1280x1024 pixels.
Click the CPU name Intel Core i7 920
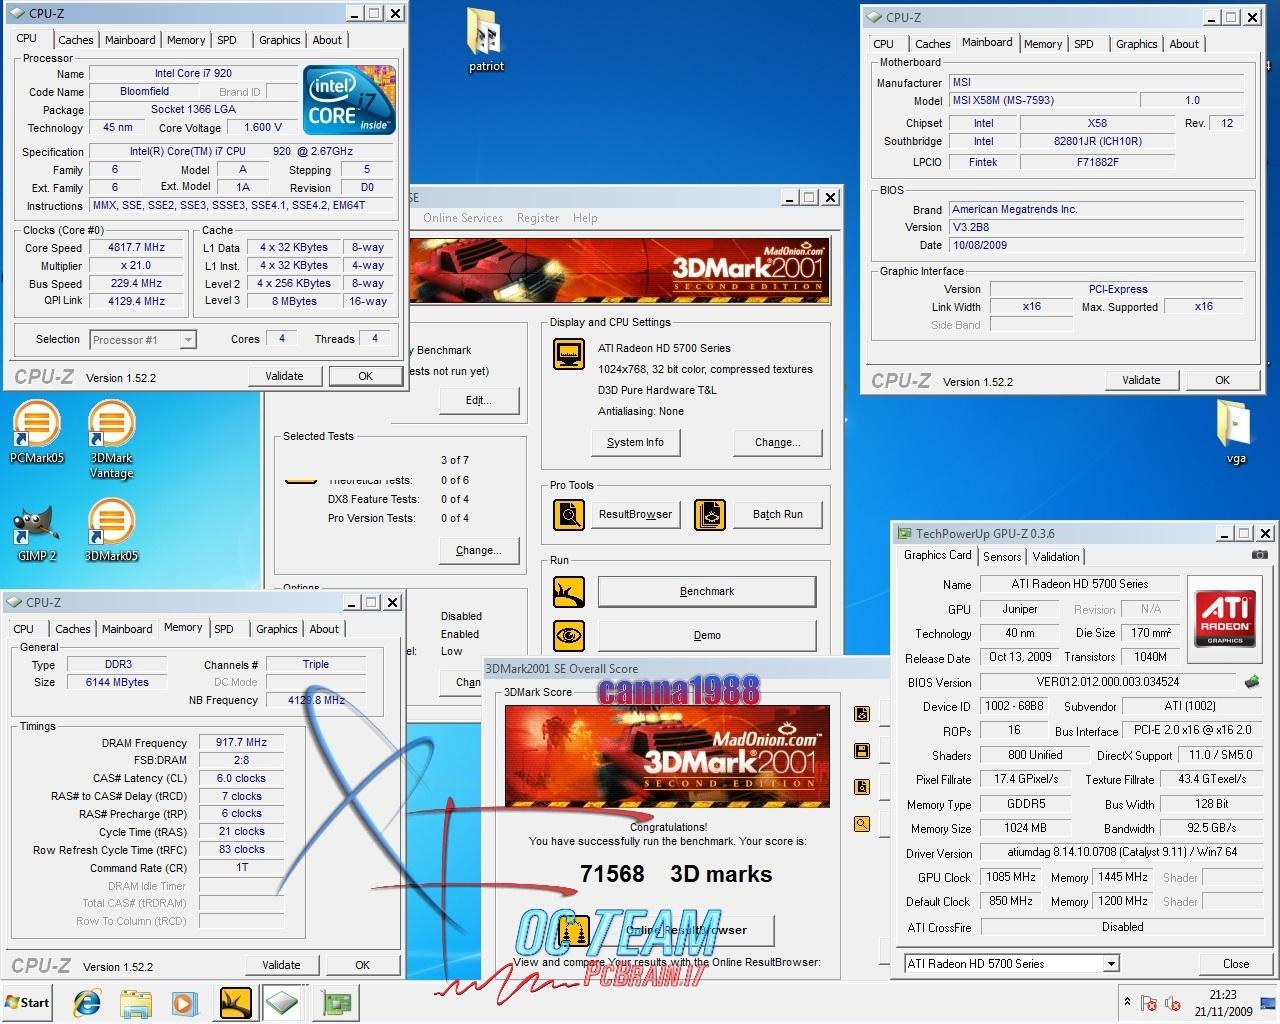tap(193, 73)
